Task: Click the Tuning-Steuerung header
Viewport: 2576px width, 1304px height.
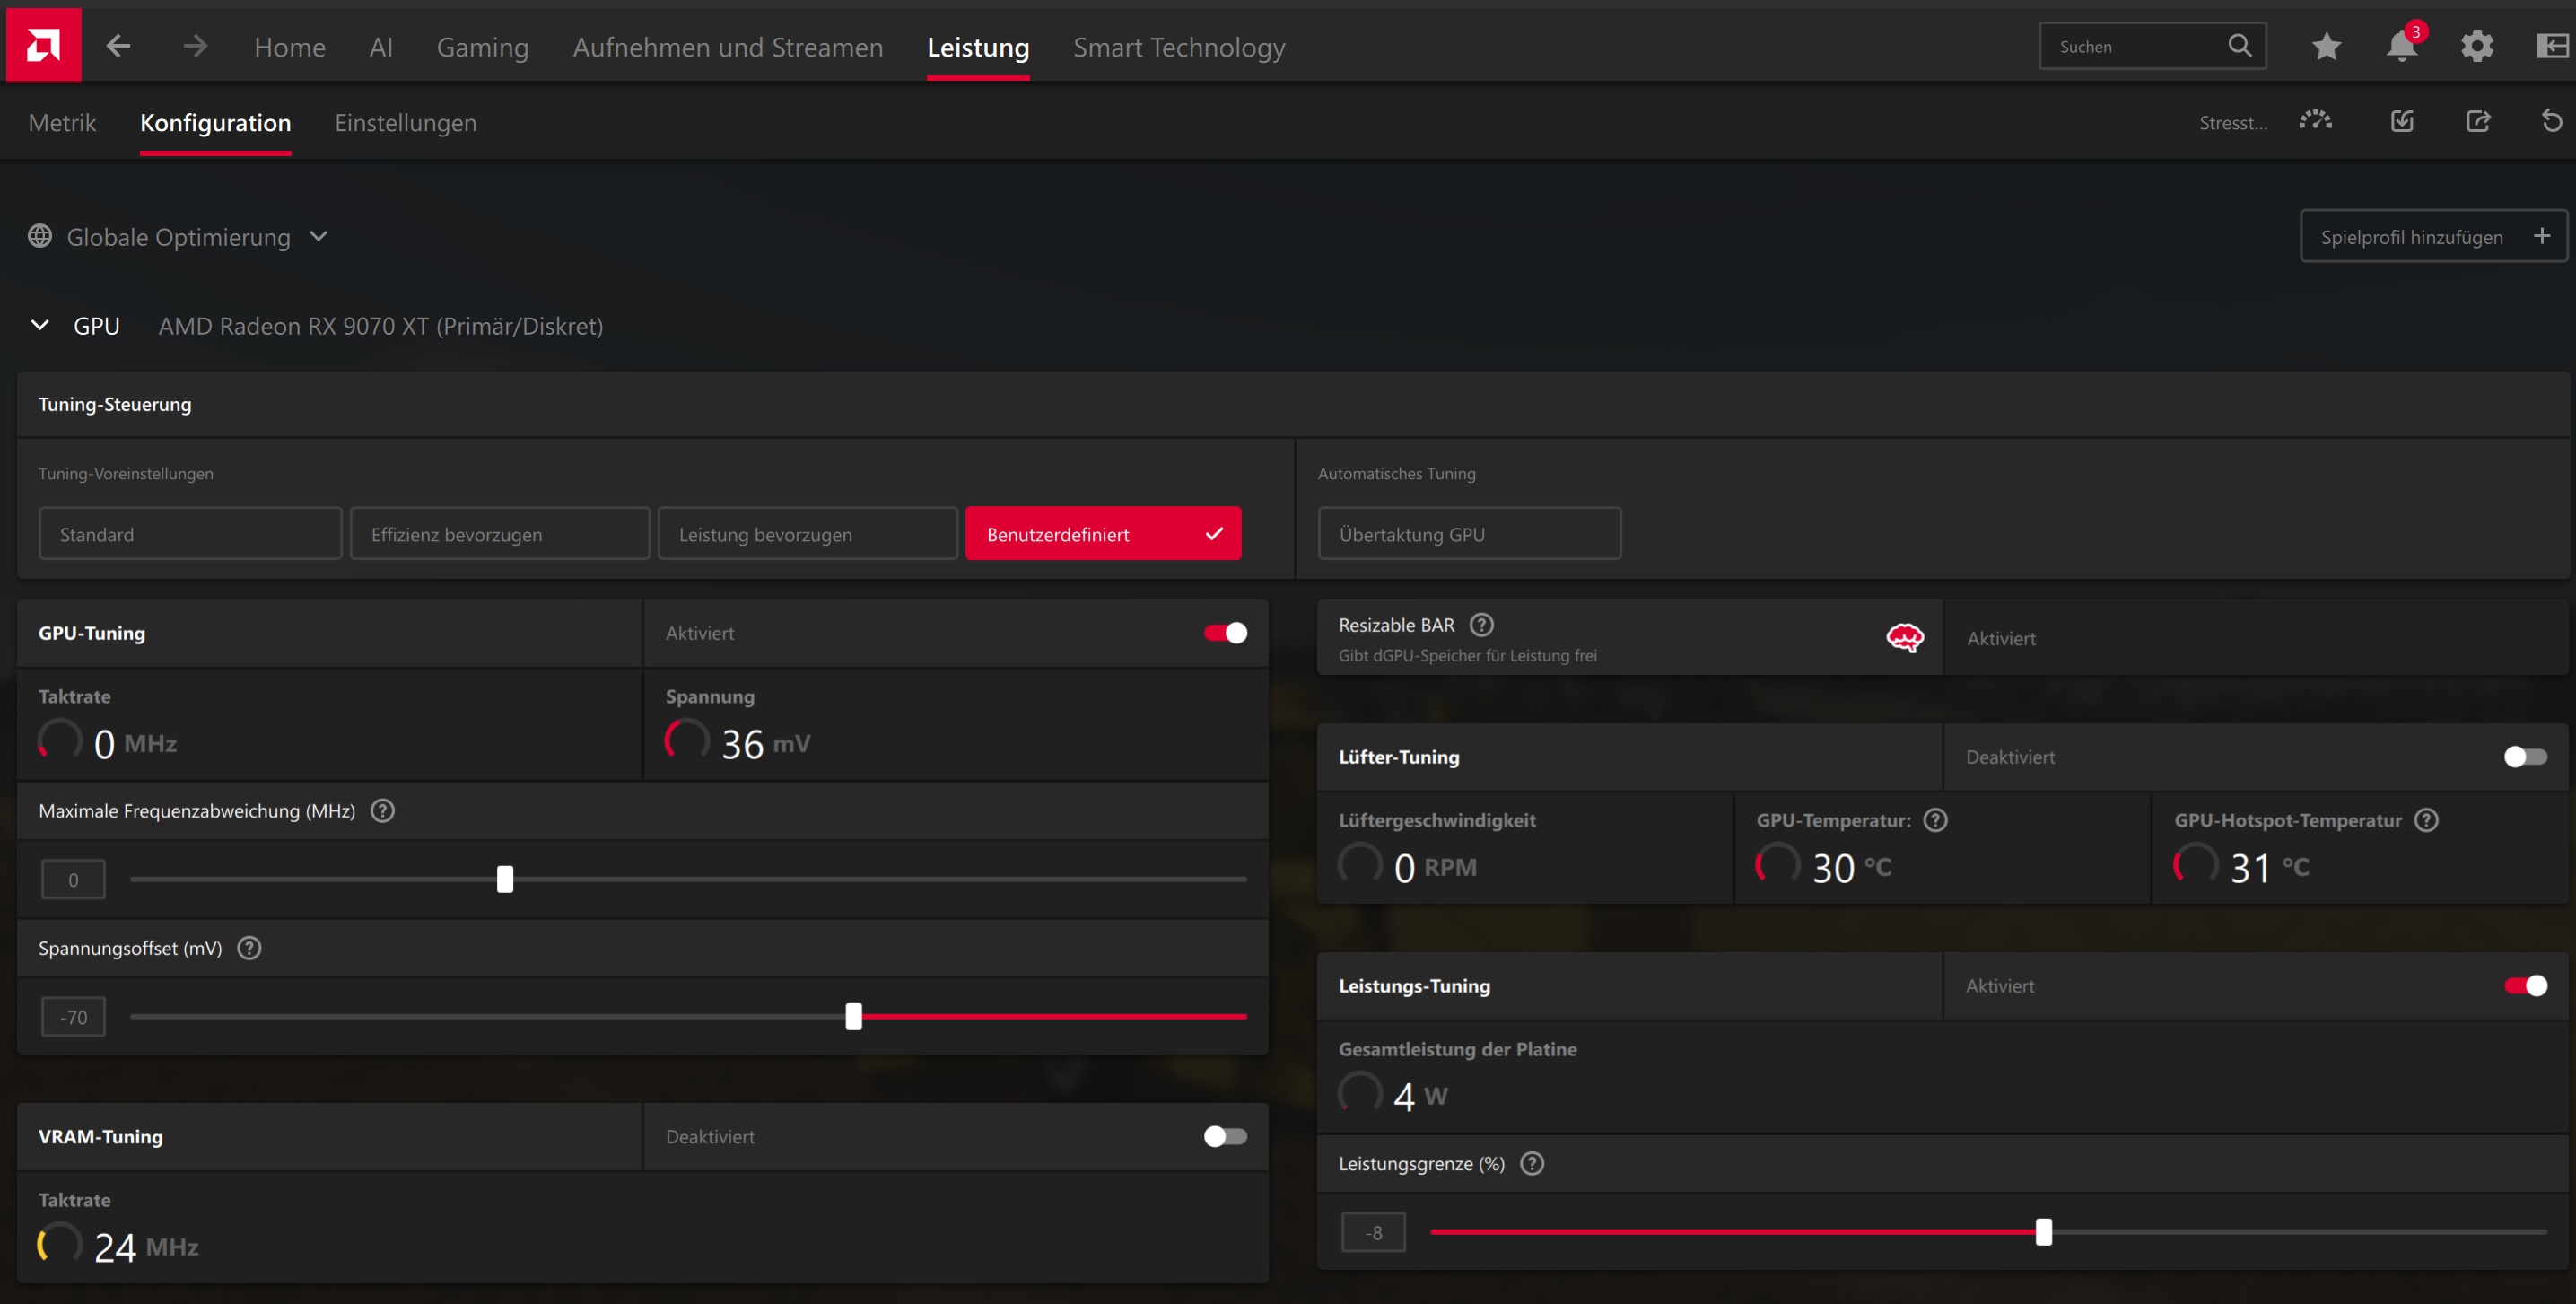Action: click(x=115, y=404)
